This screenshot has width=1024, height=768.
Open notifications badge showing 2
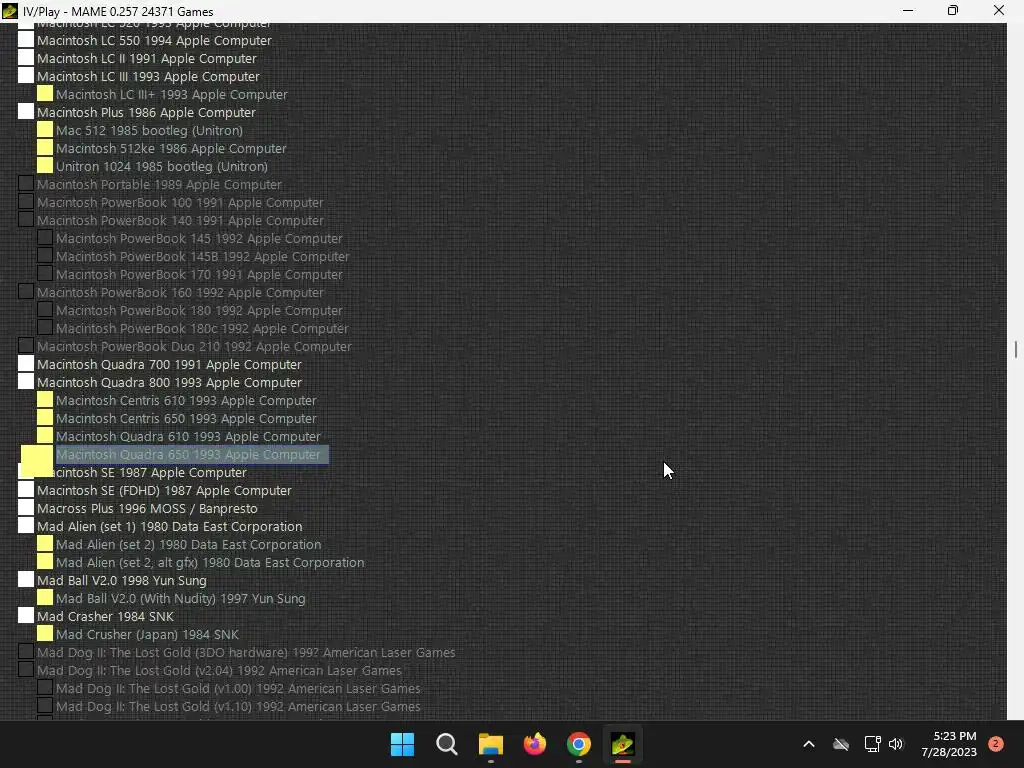click(996, 744)
